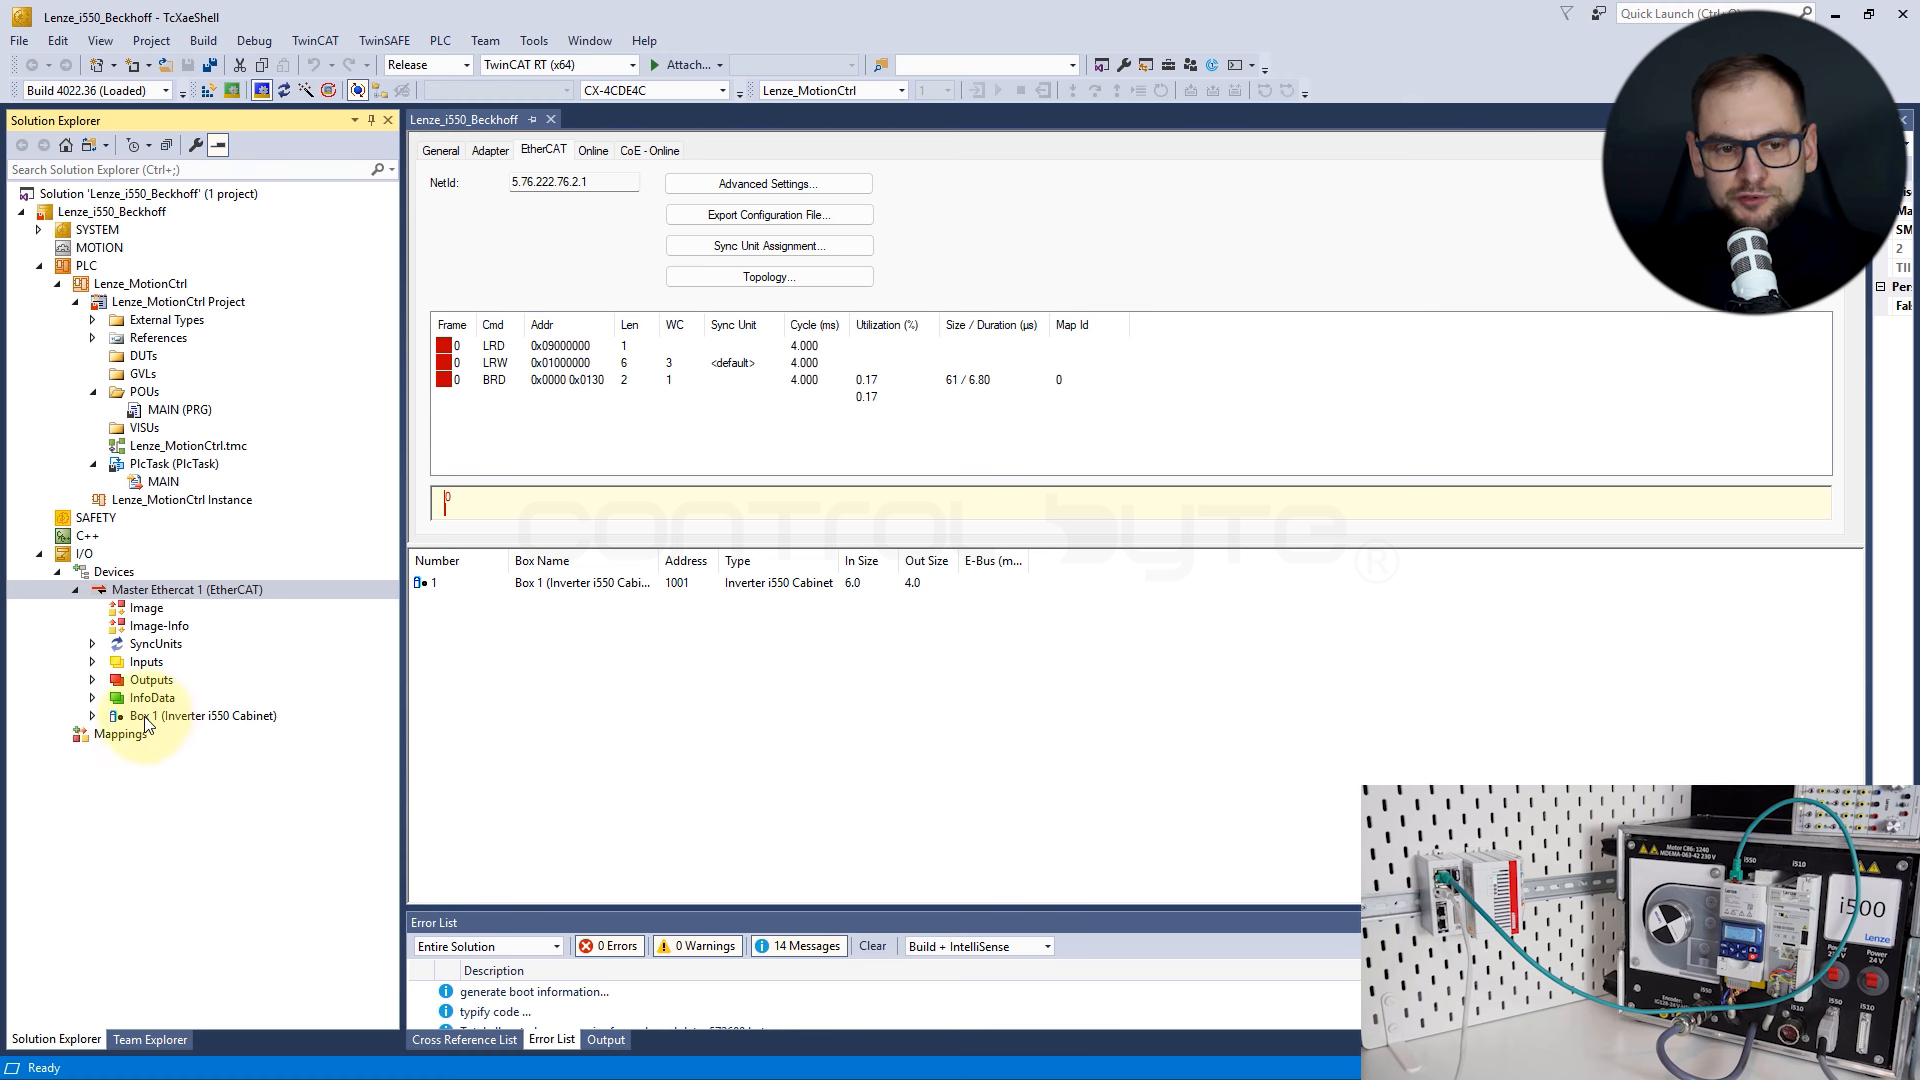Click the Find in Files icon
The height and width of the screenshot is (1080, 1920).
coord(881,65)
